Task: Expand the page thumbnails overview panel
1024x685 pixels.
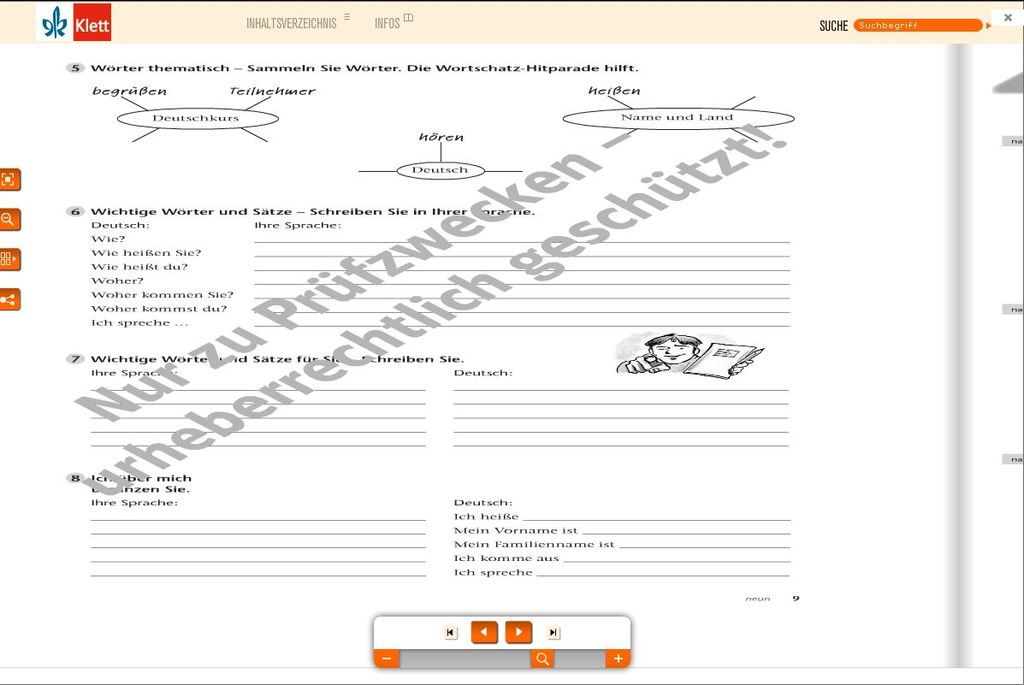Action: (9, 259)
